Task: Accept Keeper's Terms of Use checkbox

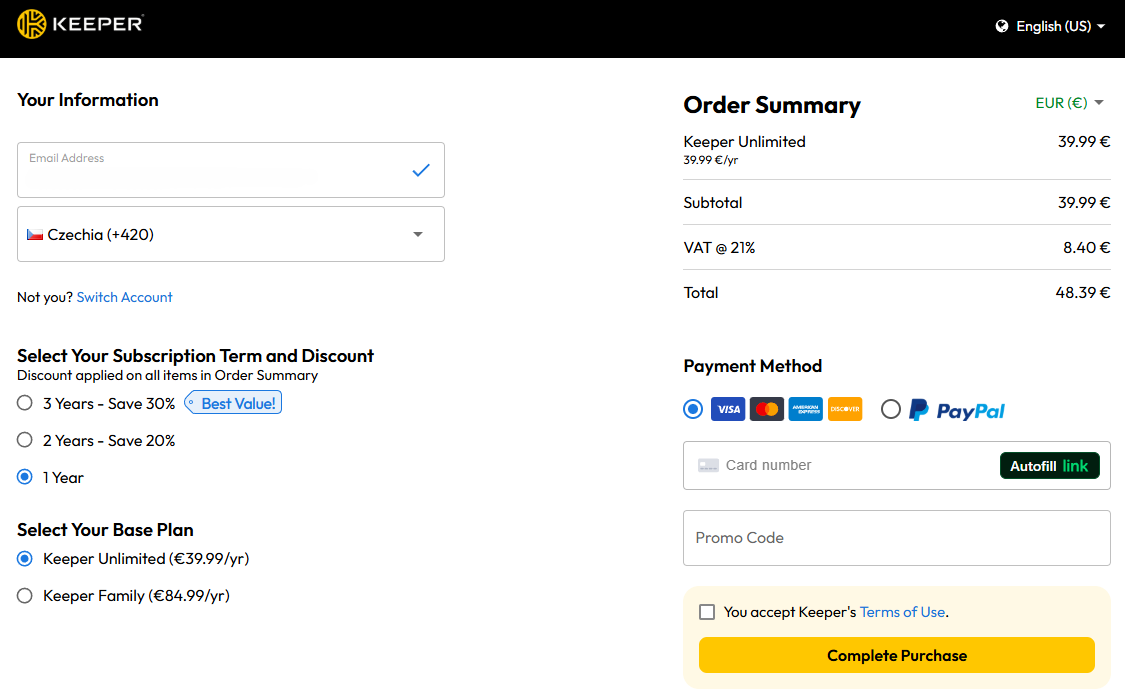Action: 707,612
